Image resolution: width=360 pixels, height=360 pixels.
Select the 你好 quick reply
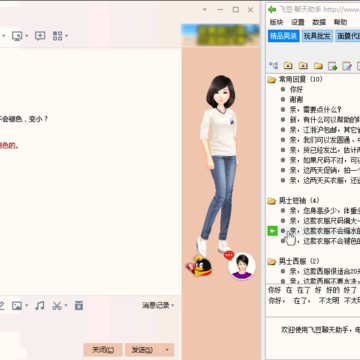pyautogui.click(x=296, y=89)
